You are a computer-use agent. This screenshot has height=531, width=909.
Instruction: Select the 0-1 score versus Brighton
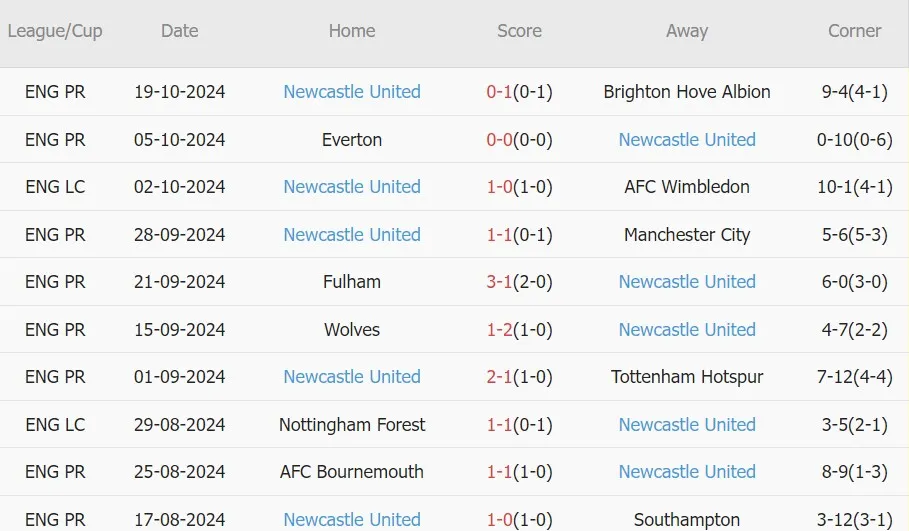click(499, 92)
